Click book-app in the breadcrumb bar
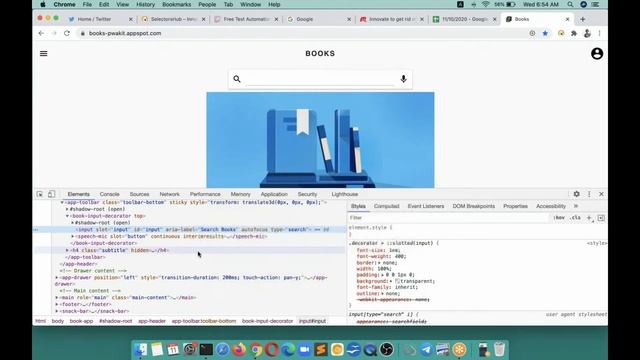Image resolution: width=640 pixels, height=360 pixels. 81,321
